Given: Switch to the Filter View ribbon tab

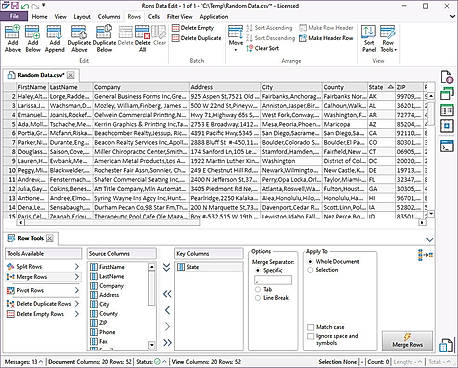Looking at the screenshot, I should (180, 17).
